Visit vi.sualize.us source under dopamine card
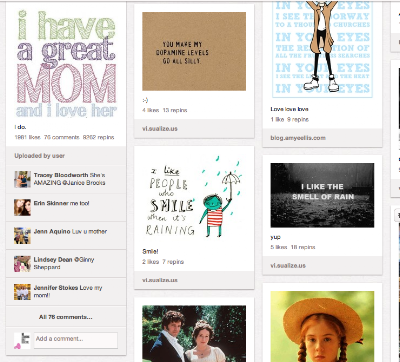 160,129
